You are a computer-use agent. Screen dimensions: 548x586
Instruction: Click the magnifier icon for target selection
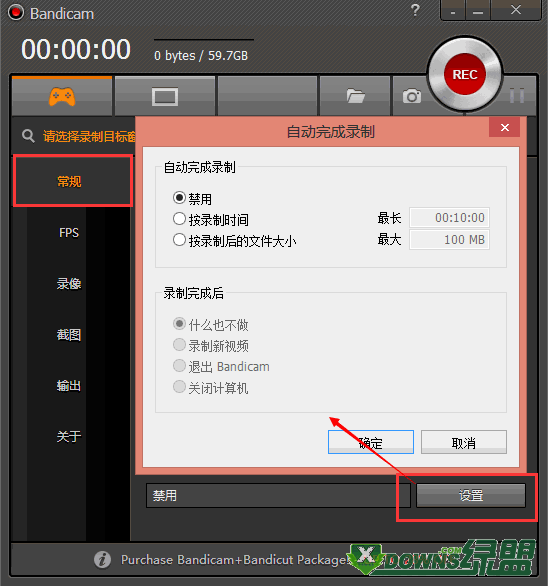[28, 136]
